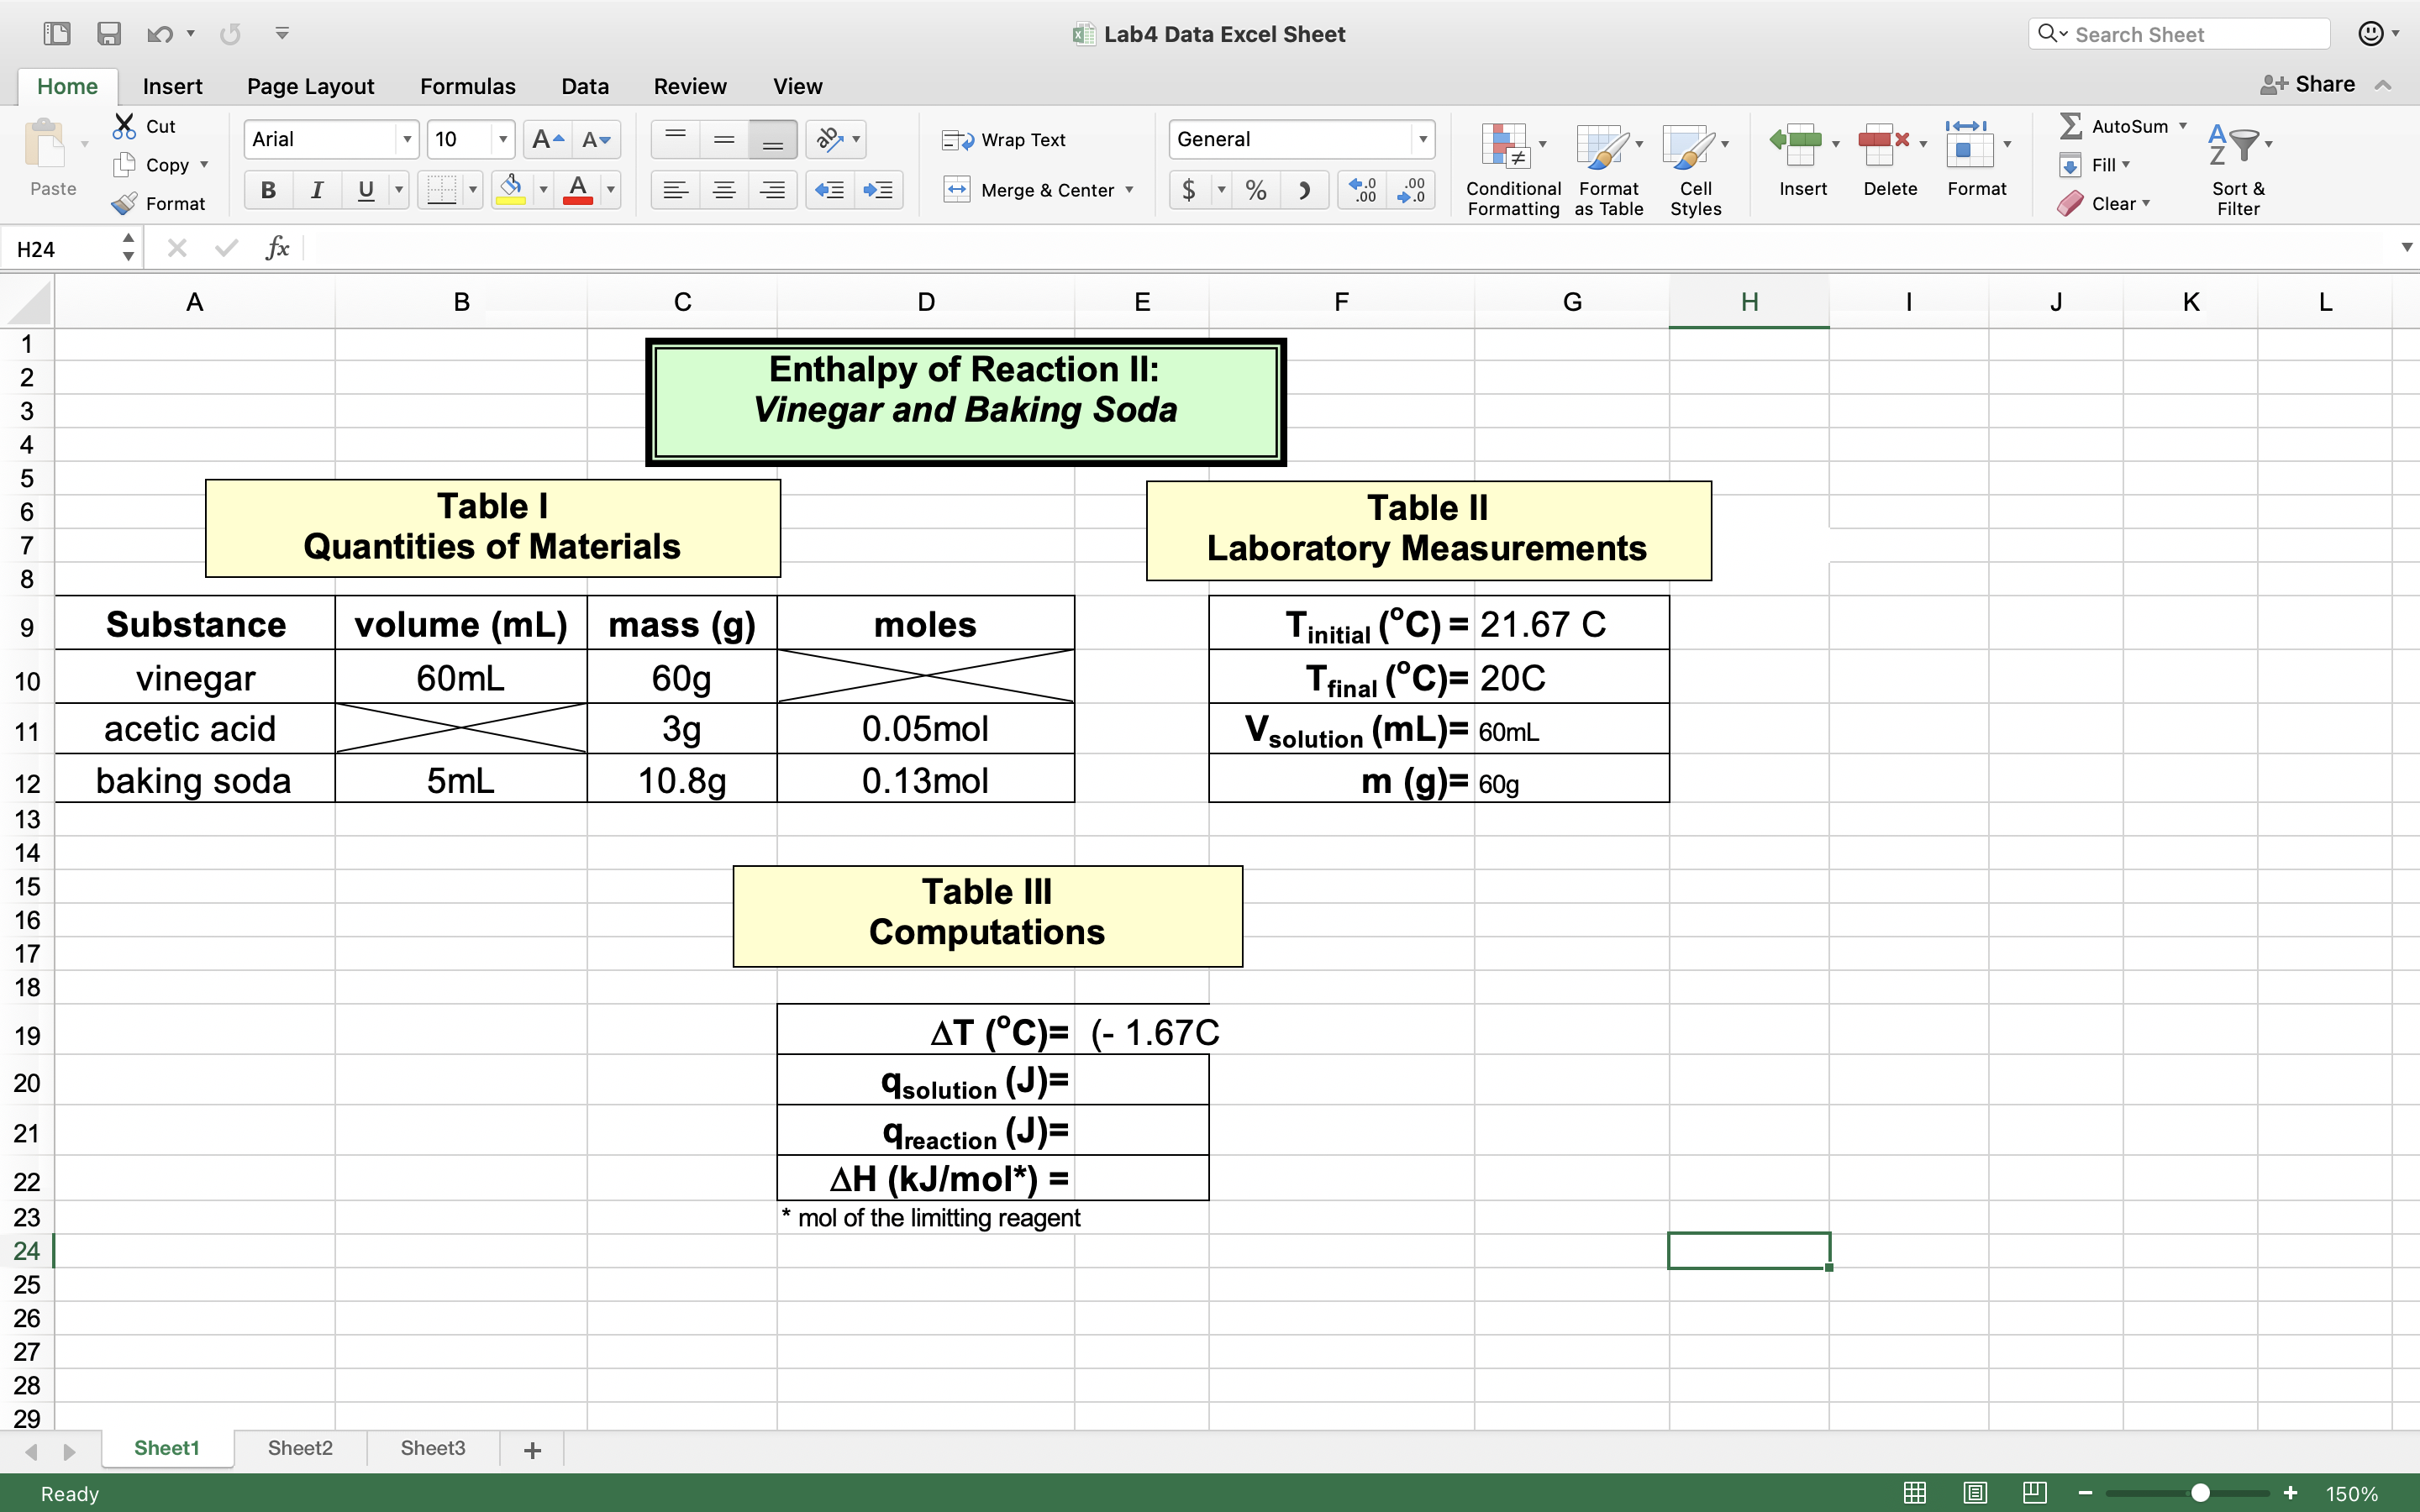2420x1512 pixels.
Task: Adjust the zoom slider handle
Action: tap(2200, 1493)
